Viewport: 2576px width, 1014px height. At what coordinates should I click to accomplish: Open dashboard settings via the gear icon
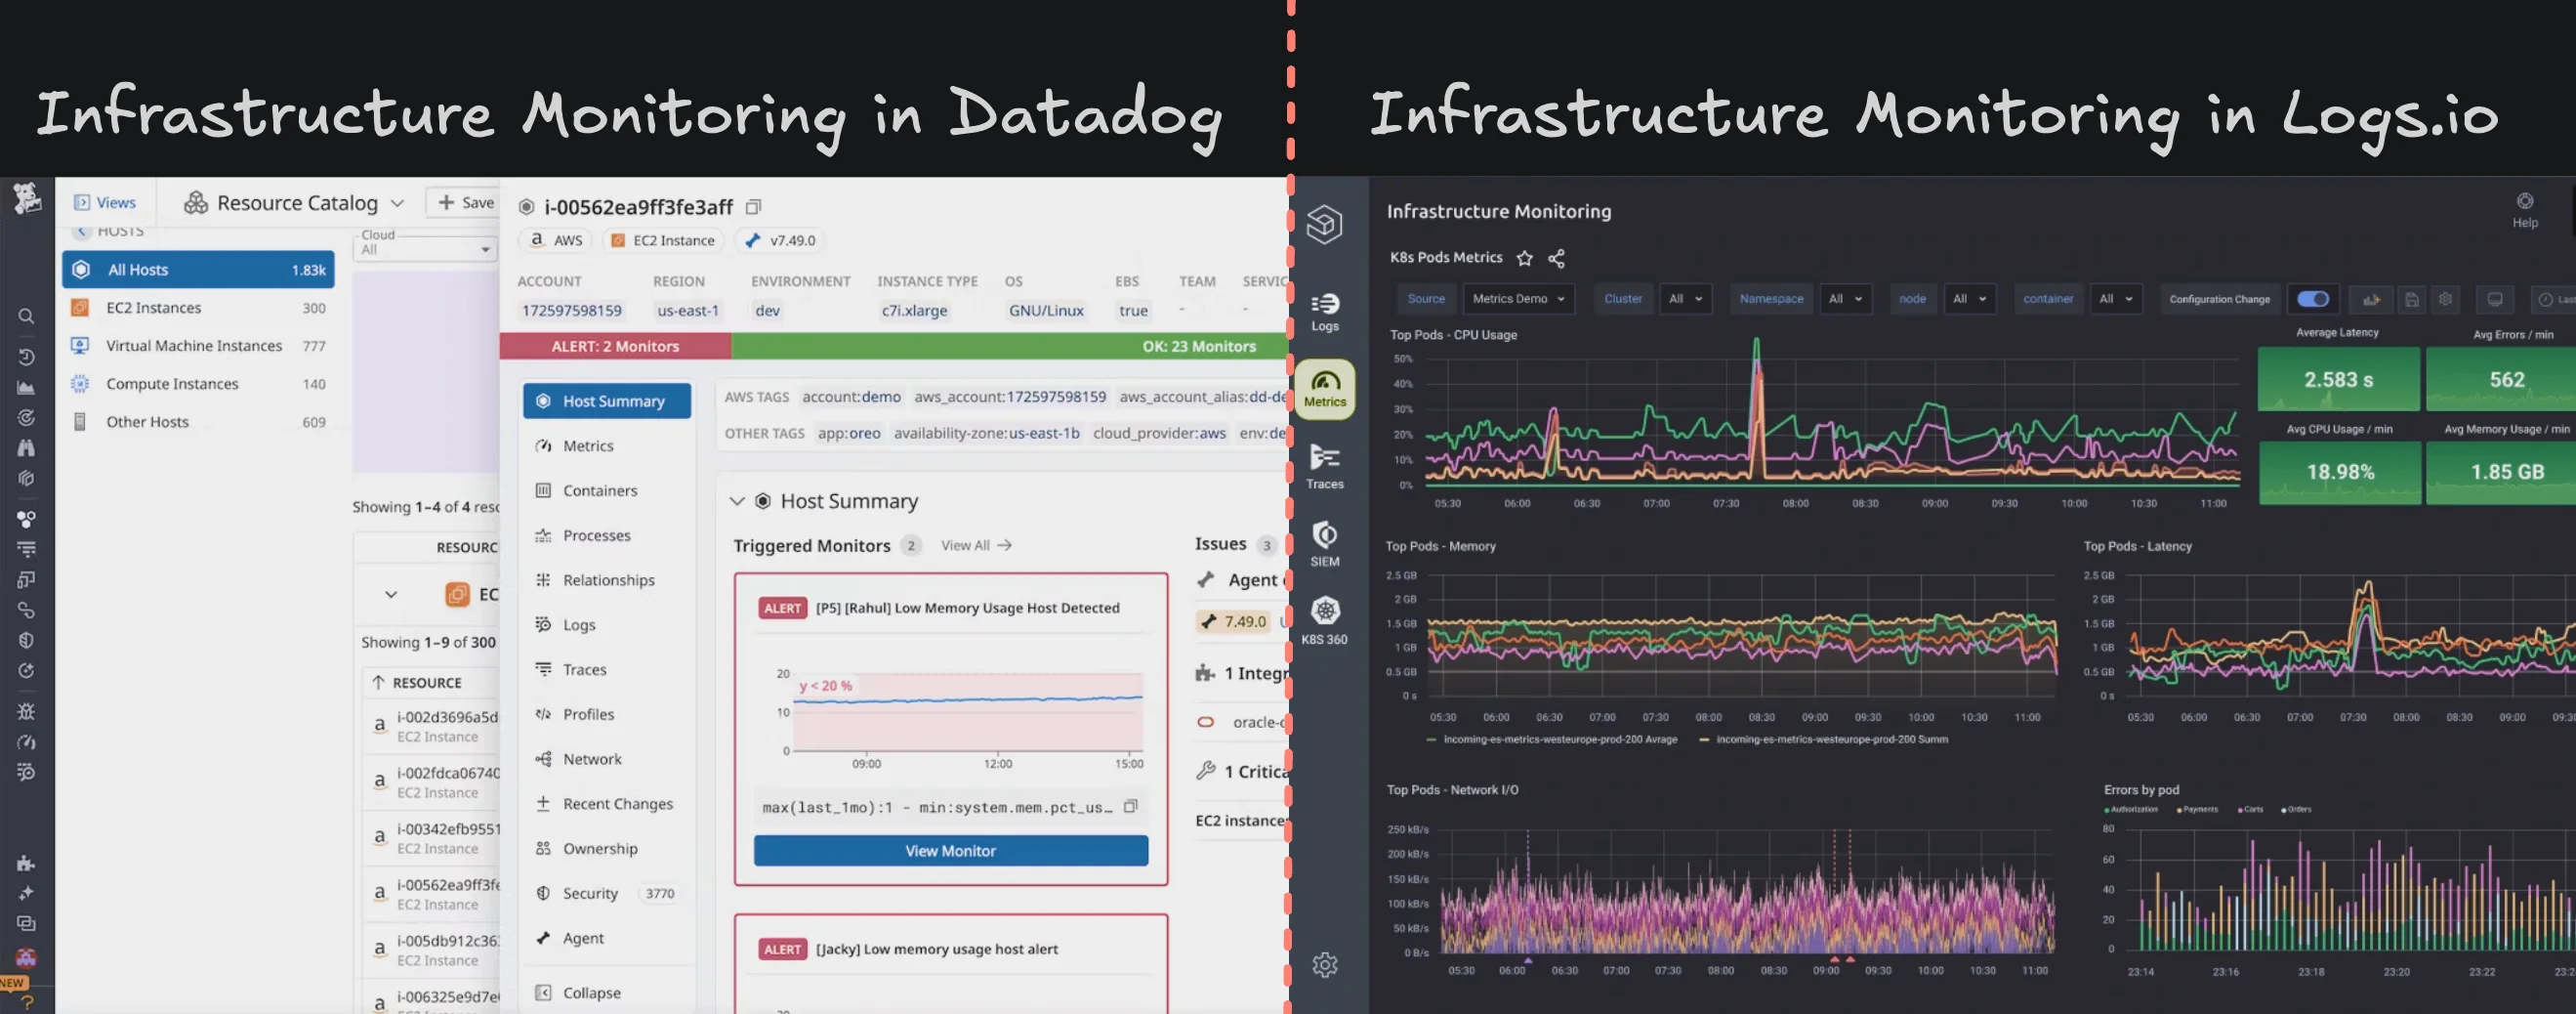click(x=2446, y=299)
